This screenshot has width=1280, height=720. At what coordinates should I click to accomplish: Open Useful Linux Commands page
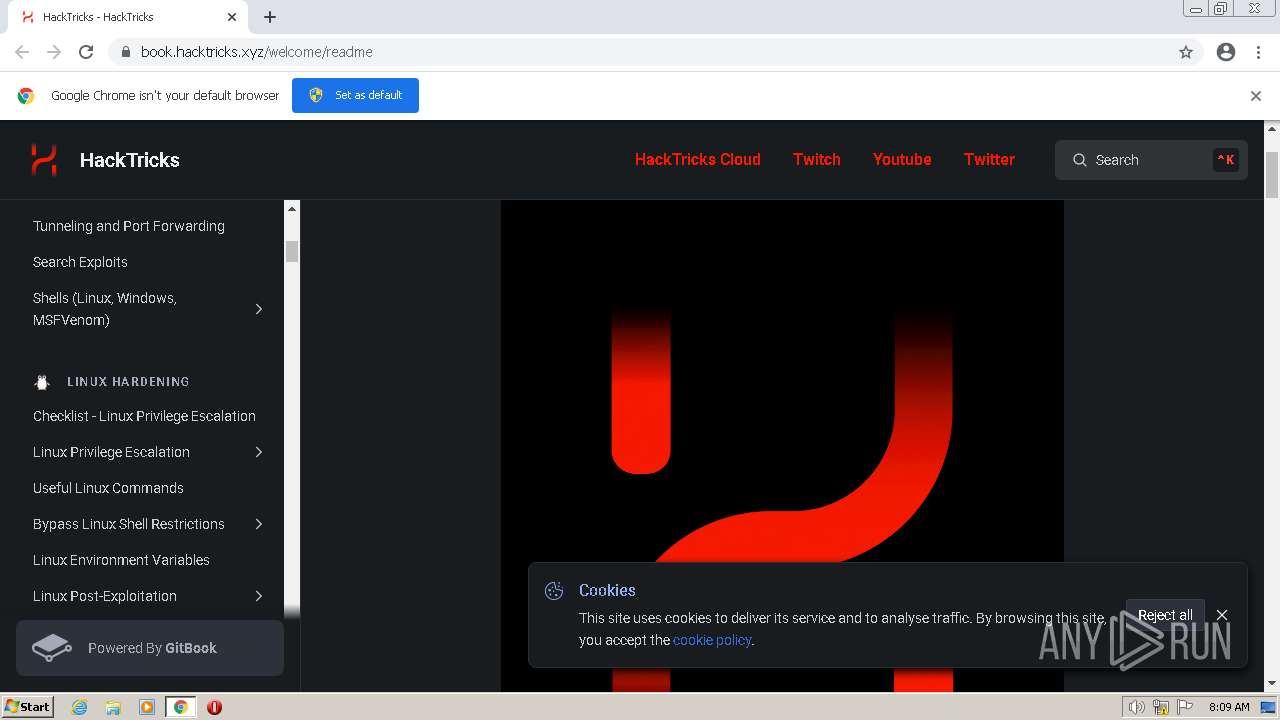point(108,488)
